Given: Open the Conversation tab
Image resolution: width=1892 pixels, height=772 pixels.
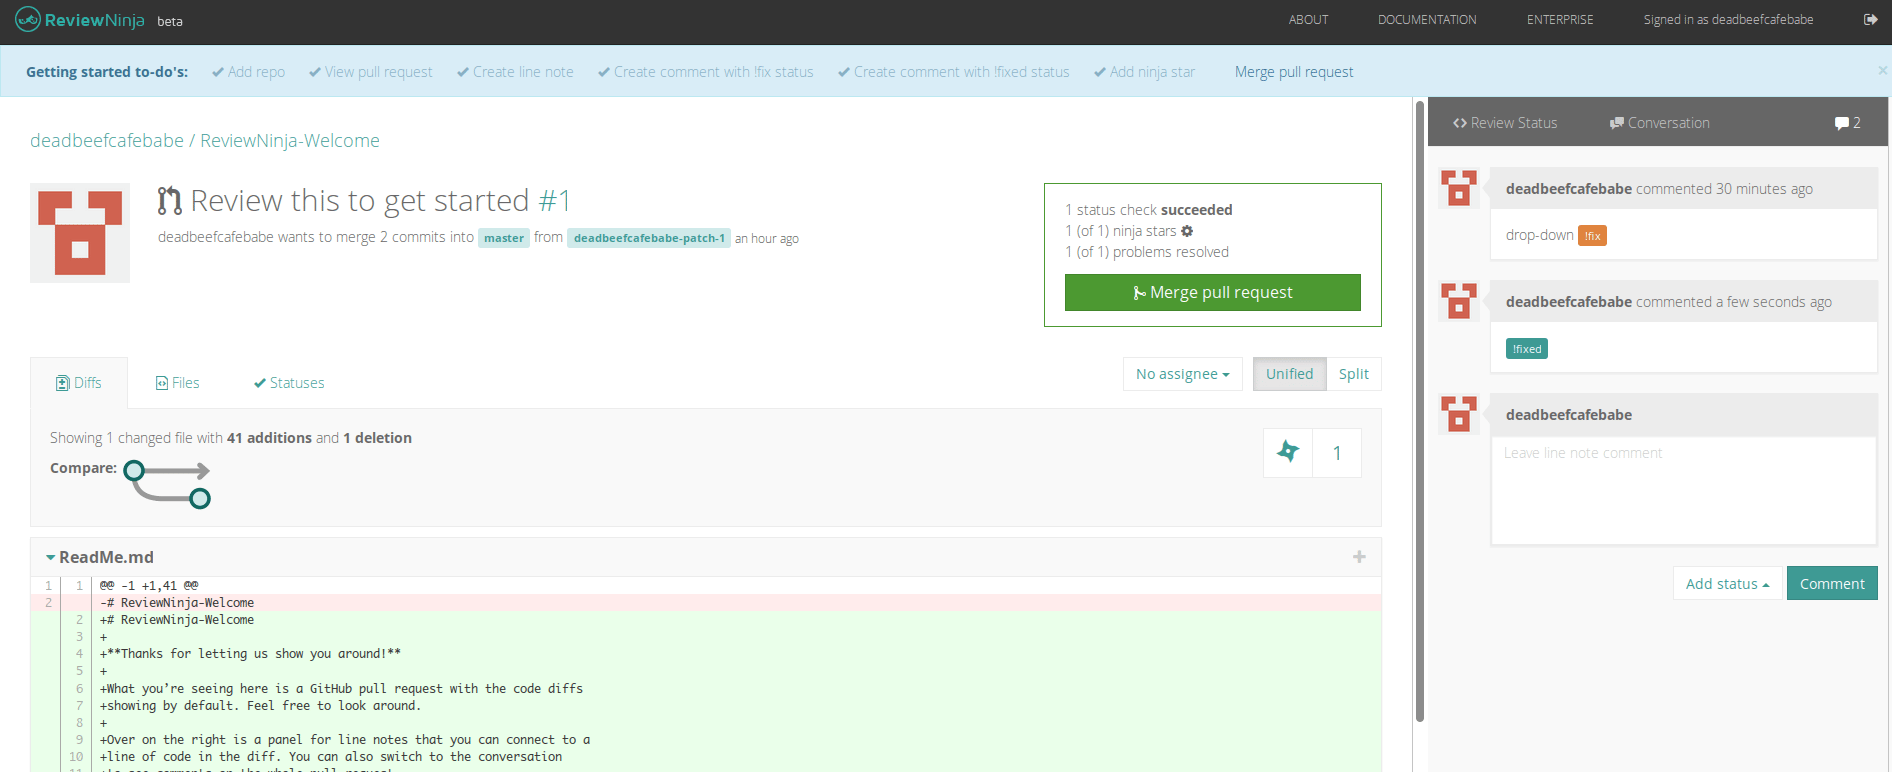Looking at the screenshot, I should click(1659, 123).
